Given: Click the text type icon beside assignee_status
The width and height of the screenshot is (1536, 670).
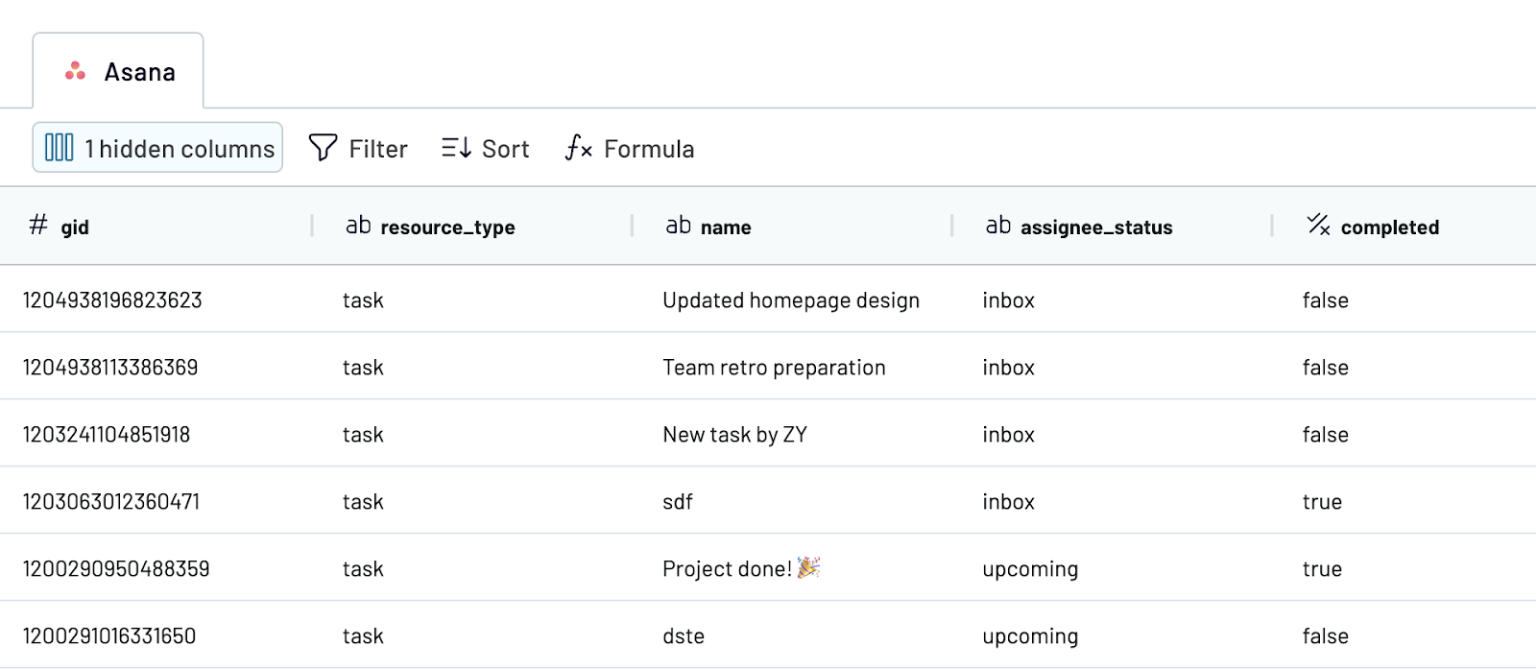Looking at the screenshot, I should [997, 226].
